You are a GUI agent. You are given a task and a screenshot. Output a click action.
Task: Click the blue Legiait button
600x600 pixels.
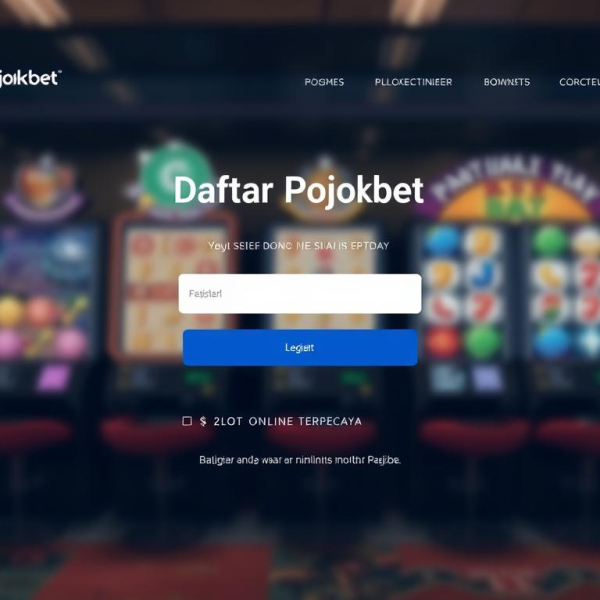(x=300, y=347)
